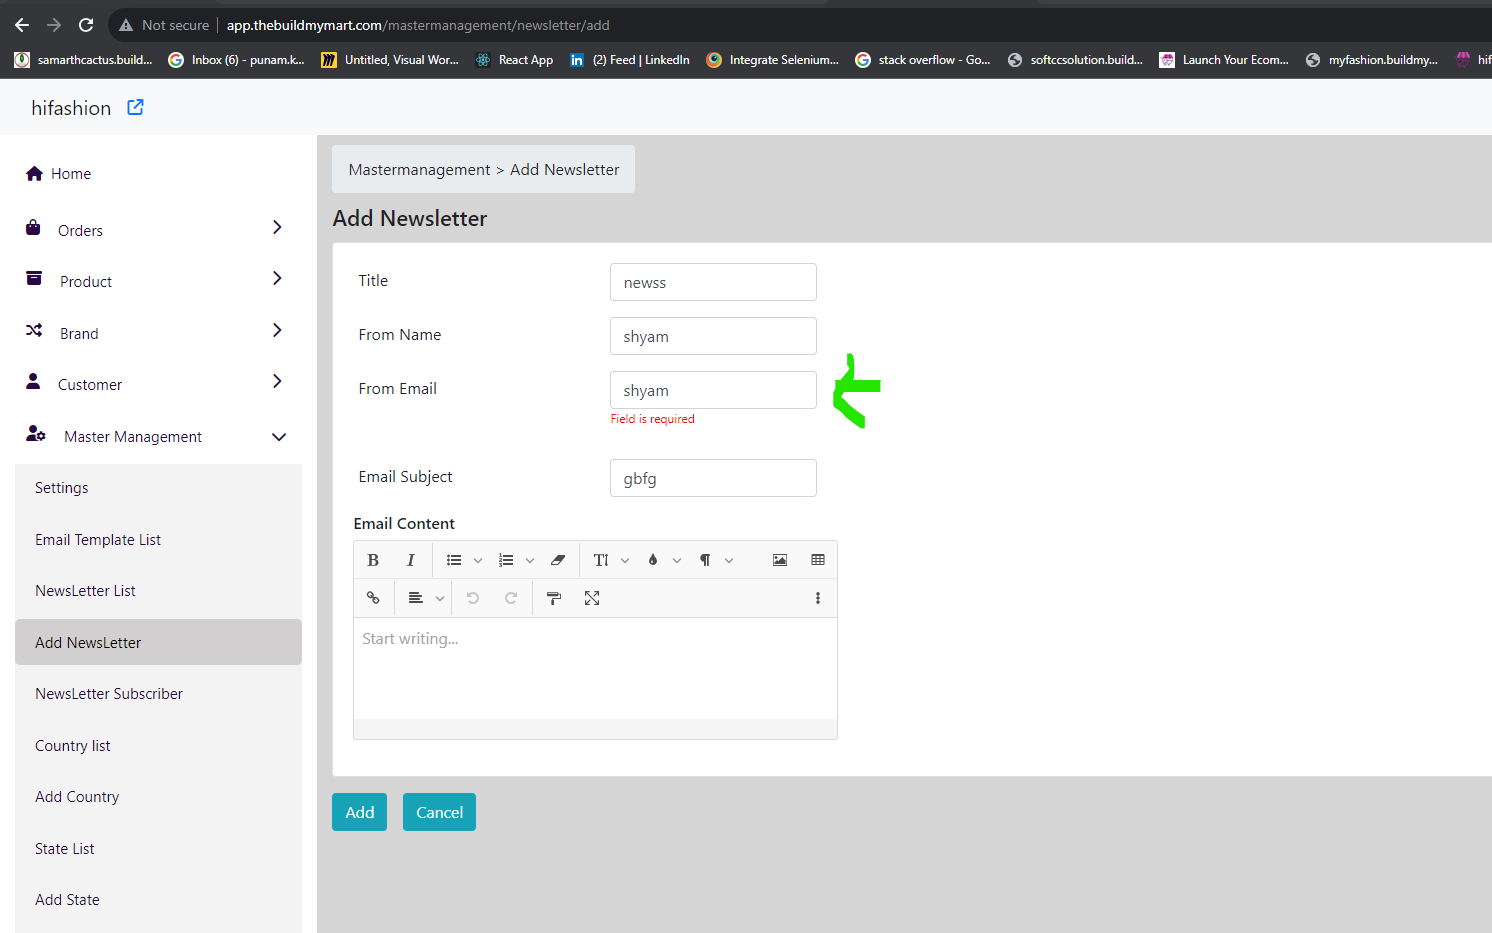Expand the text color dropdown arrow
Screen dimensions: 1492x933
pos(677,560)
